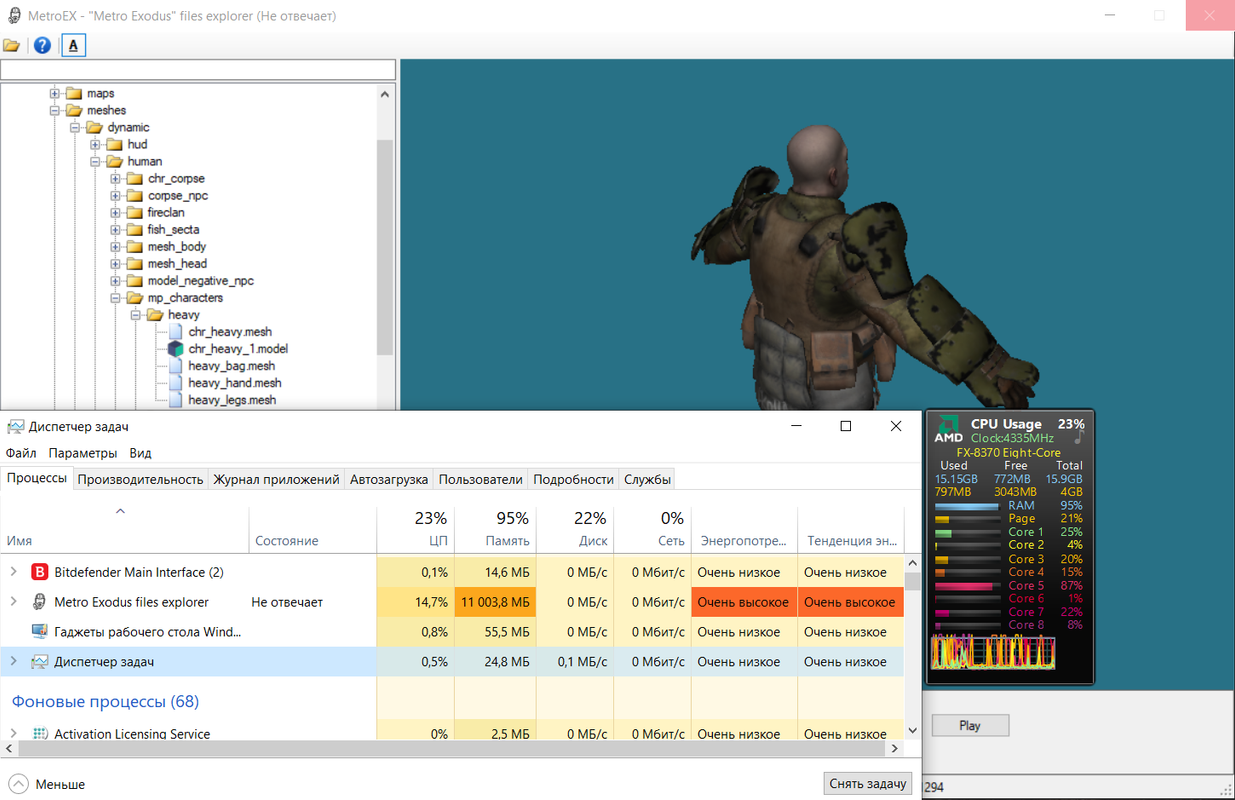The height and width of the screenshot is (800, 1235).
Task: Collapse the dynamic tree node
Action: click(x=75, y=127)
